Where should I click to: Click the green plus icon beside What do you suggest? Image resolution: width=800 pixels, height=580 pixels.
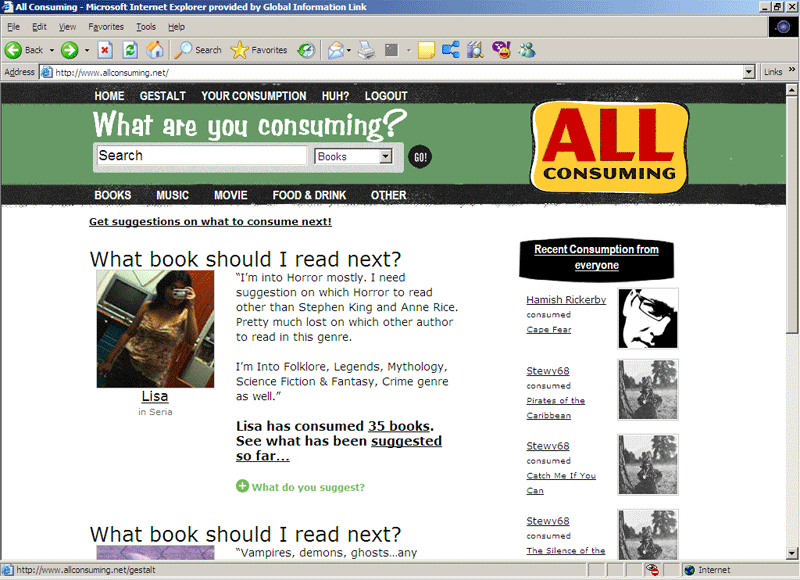(242, 486)
